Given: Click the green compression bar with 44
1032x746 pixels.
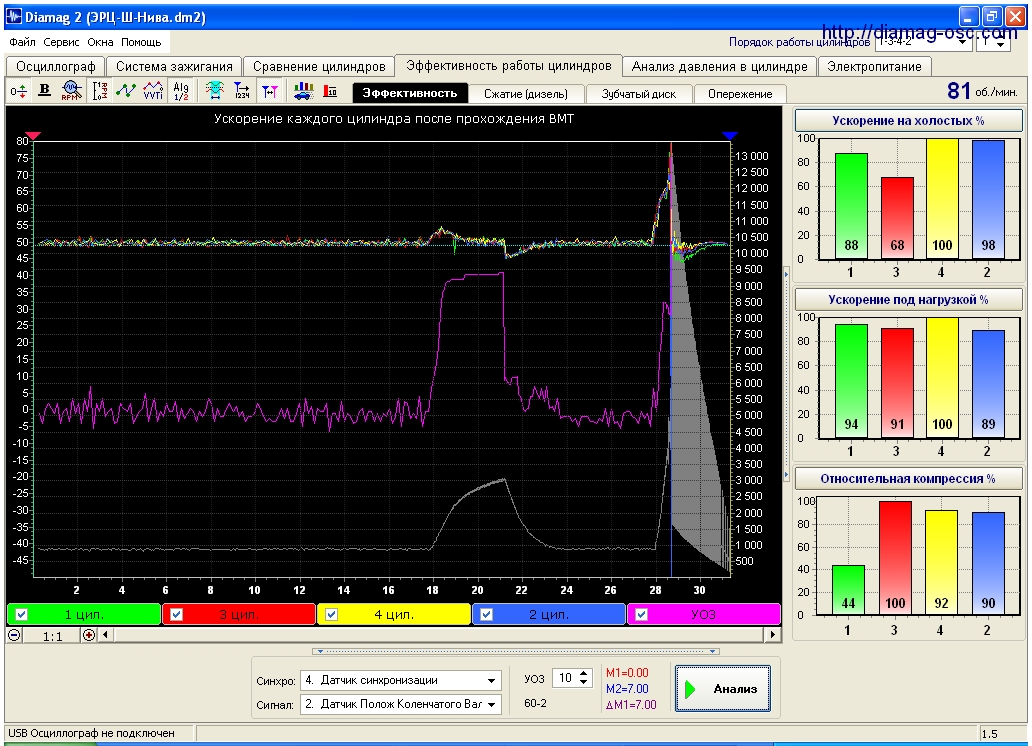Looking at the screenshot, I should click(x=848, y=590).
